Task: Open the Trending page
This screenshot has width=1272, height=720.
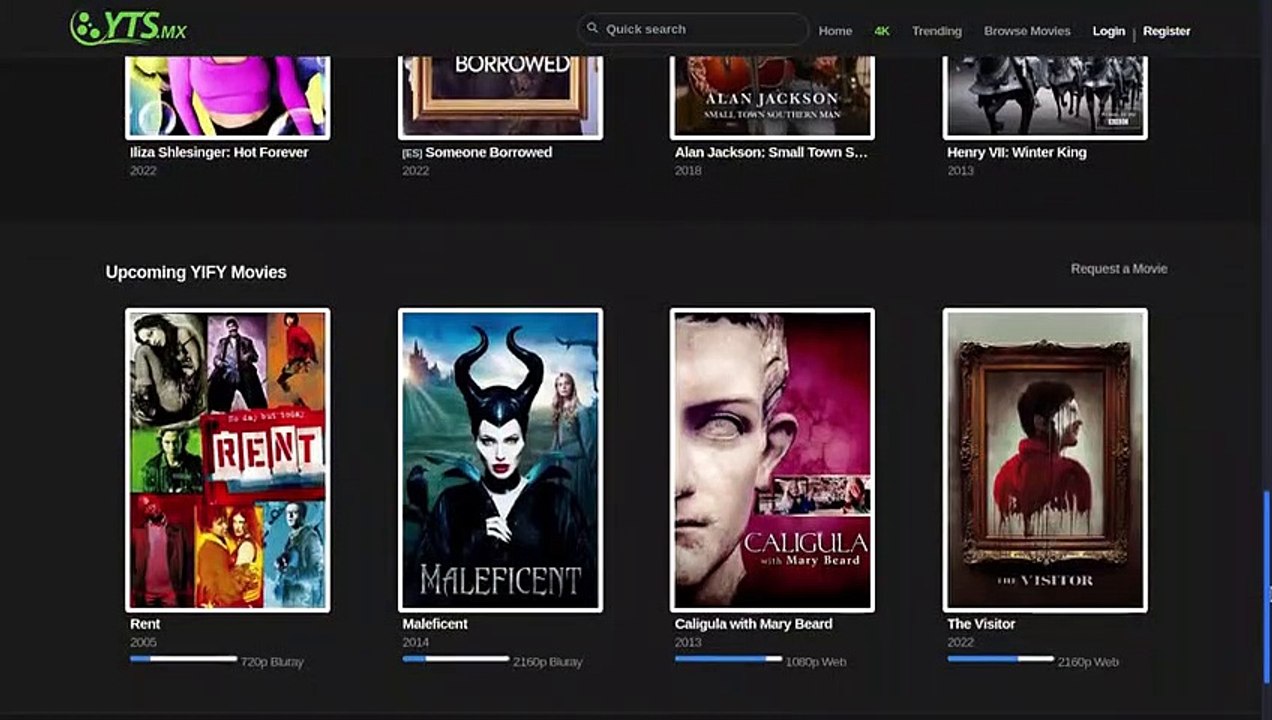Action: [x=936, y=31]
